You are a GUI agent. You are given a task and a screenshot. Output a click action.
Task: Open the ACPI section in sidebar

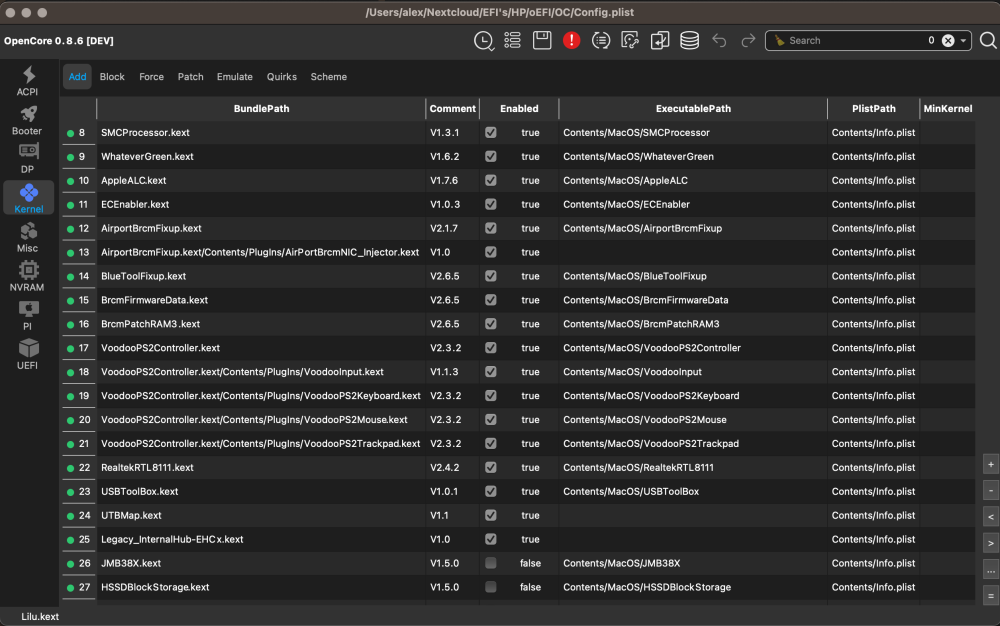27,81
